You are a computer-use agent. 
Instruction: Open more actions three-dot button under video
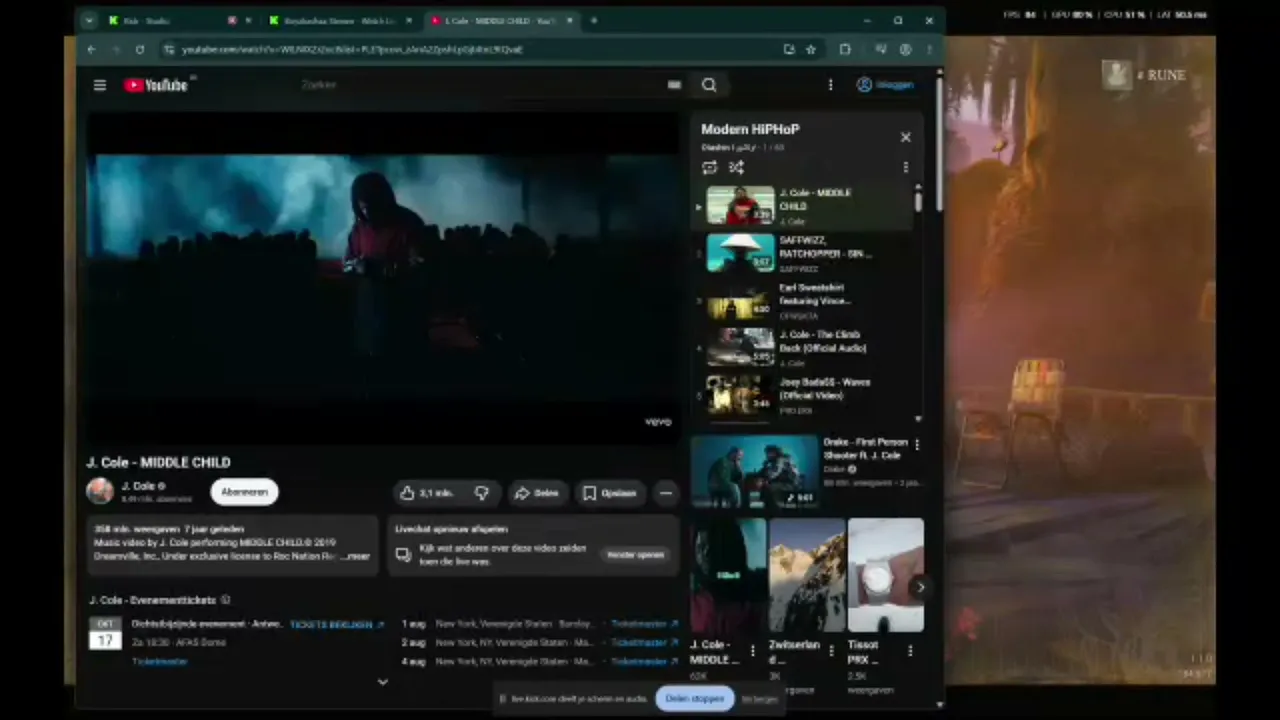[666, 493]
